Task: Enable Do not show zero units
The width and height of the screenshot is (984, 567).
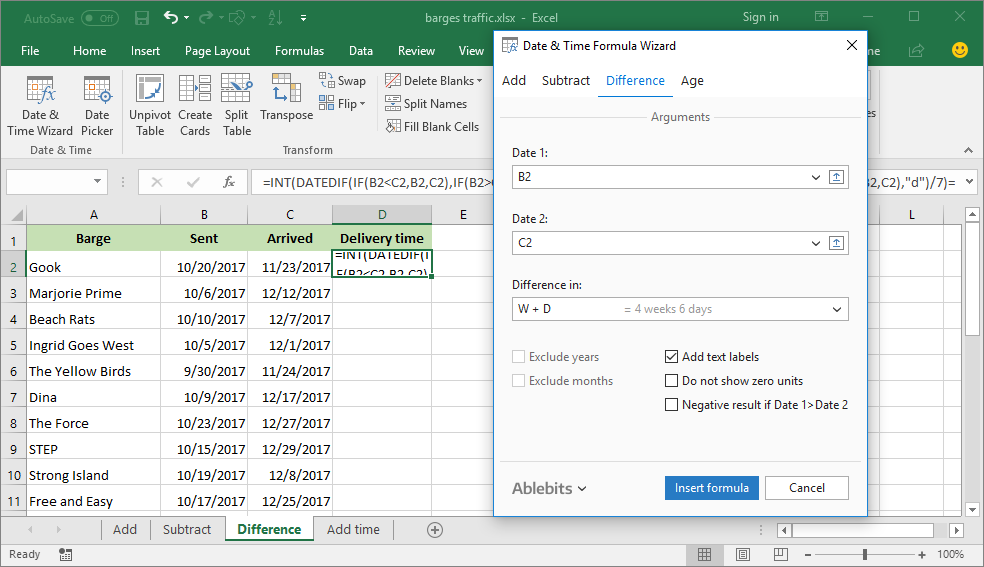Action: pyautogui.click(x=672, y=381)
